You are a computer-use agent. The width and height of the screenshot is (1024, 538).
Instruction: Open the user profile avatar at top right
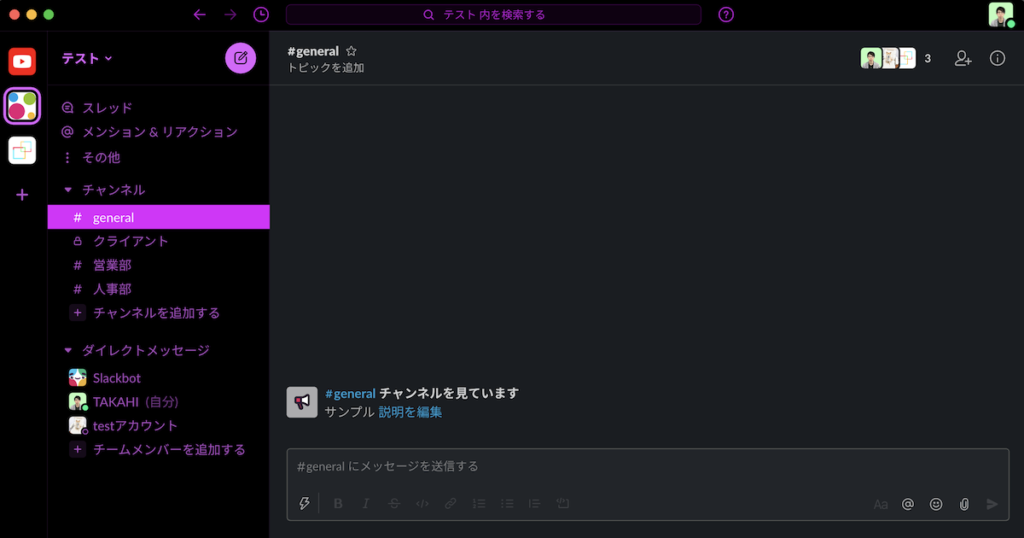(1000, 14)
